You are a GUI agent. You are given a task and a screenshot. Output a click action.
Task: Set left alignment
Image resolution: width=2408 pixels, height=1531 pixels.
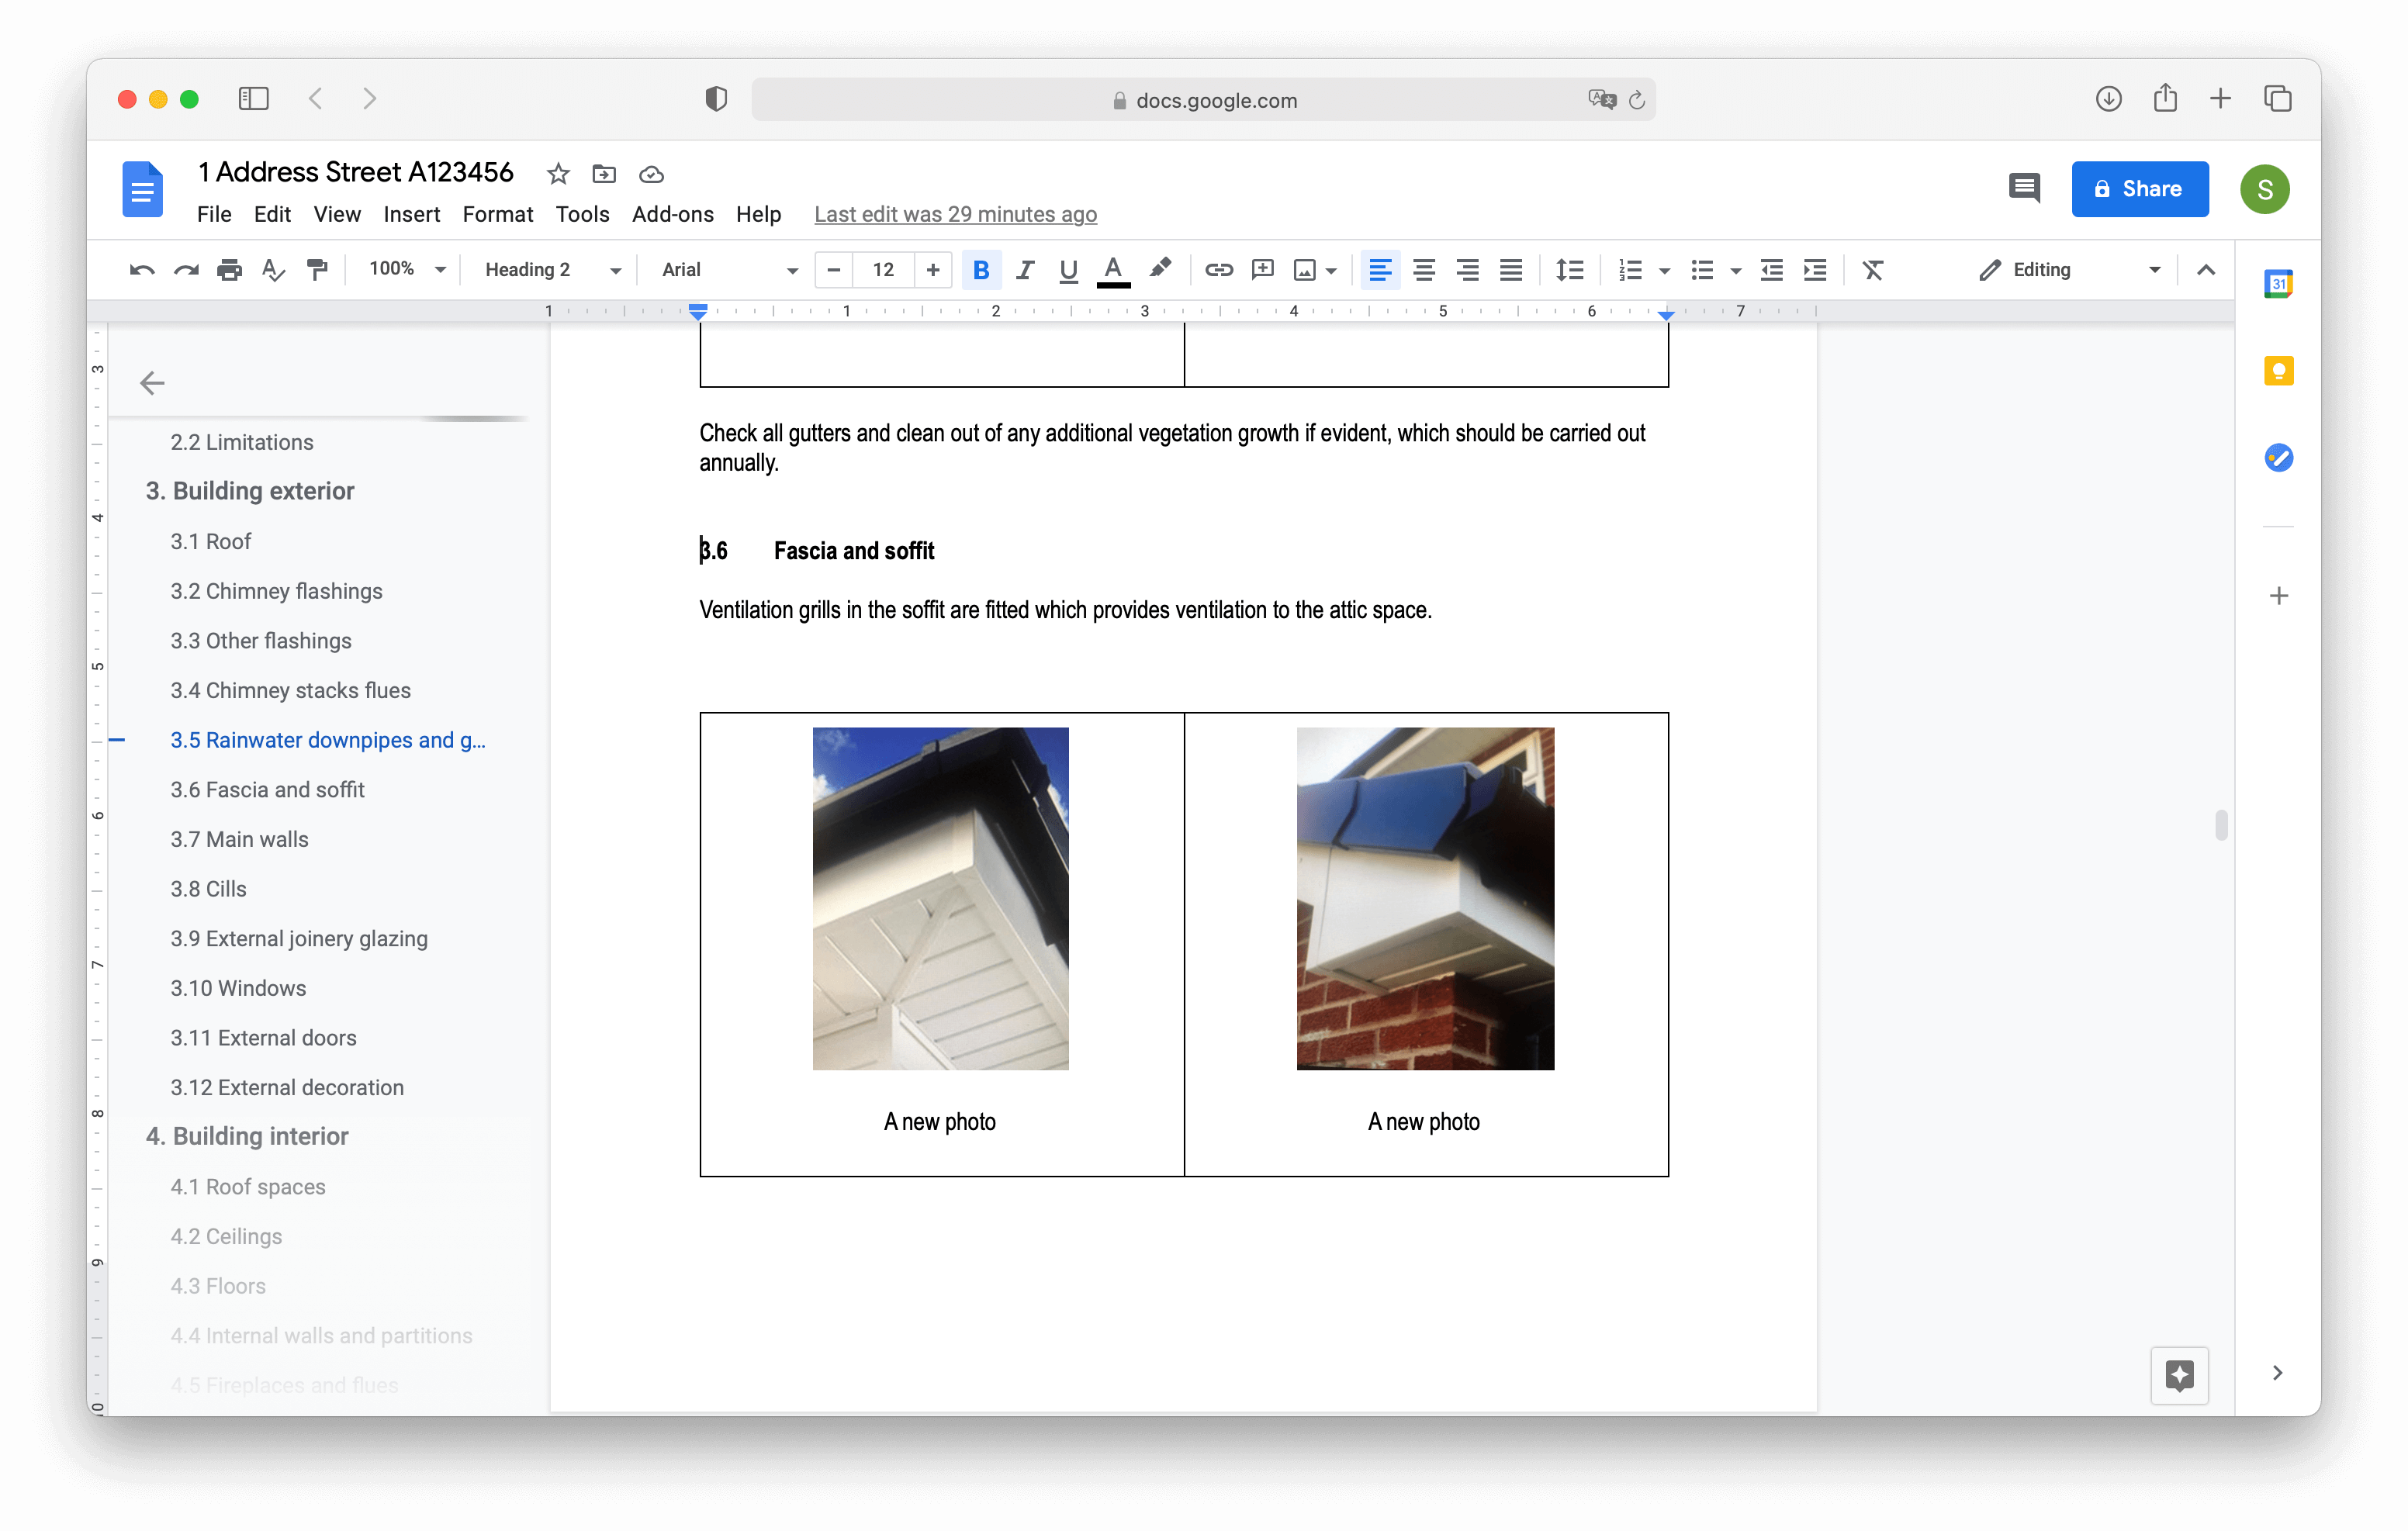(x=1380, y=270)
